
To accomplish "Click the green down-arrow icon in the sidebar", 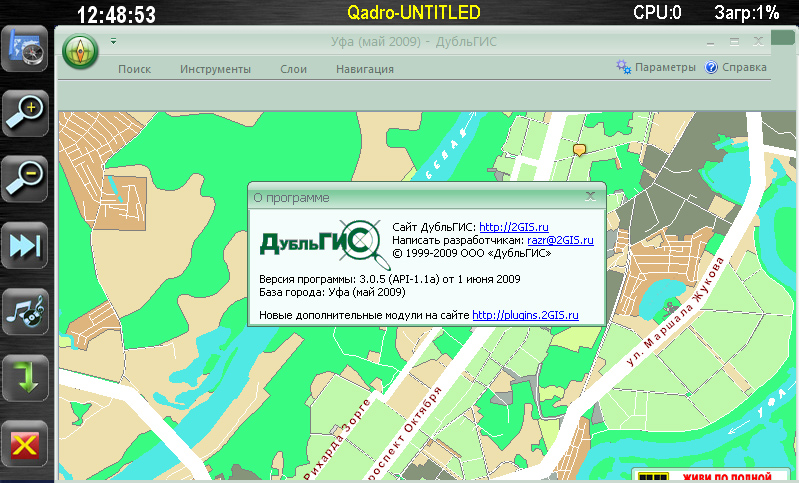I will click(x=24, y=377).
